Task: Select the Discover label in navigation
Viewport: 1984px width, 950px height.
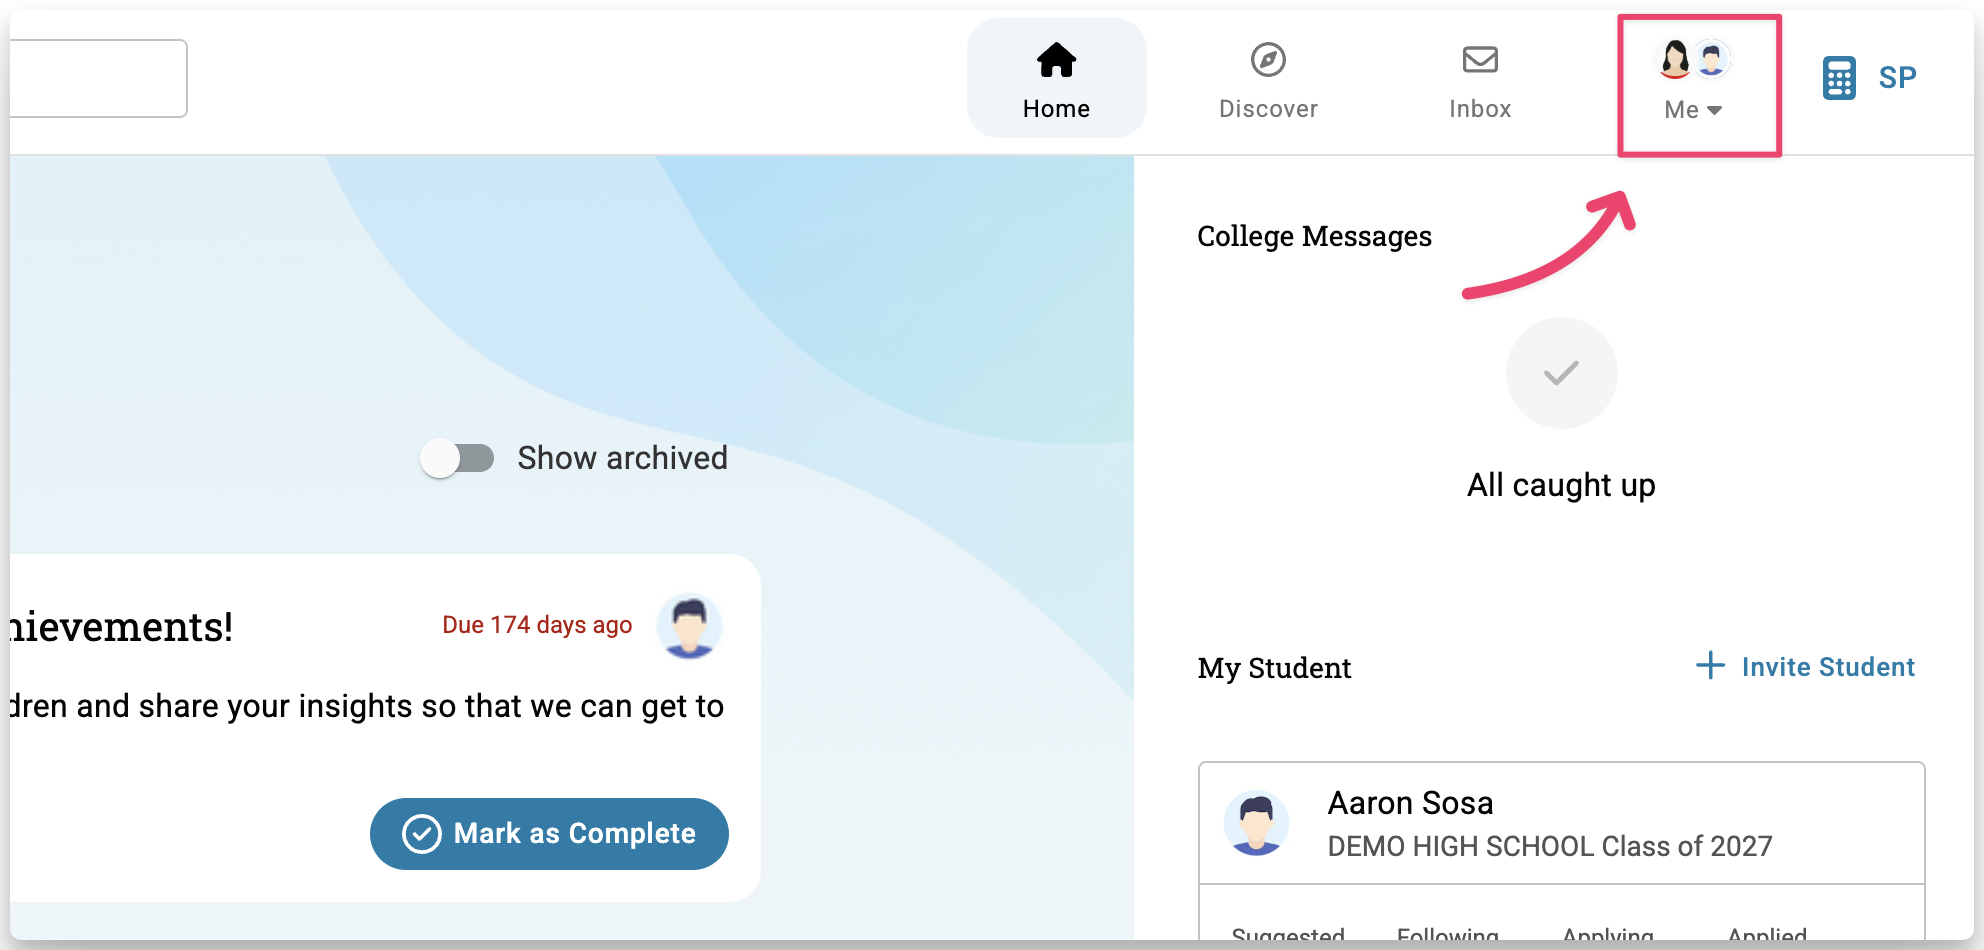Action: click(1268, 109)
